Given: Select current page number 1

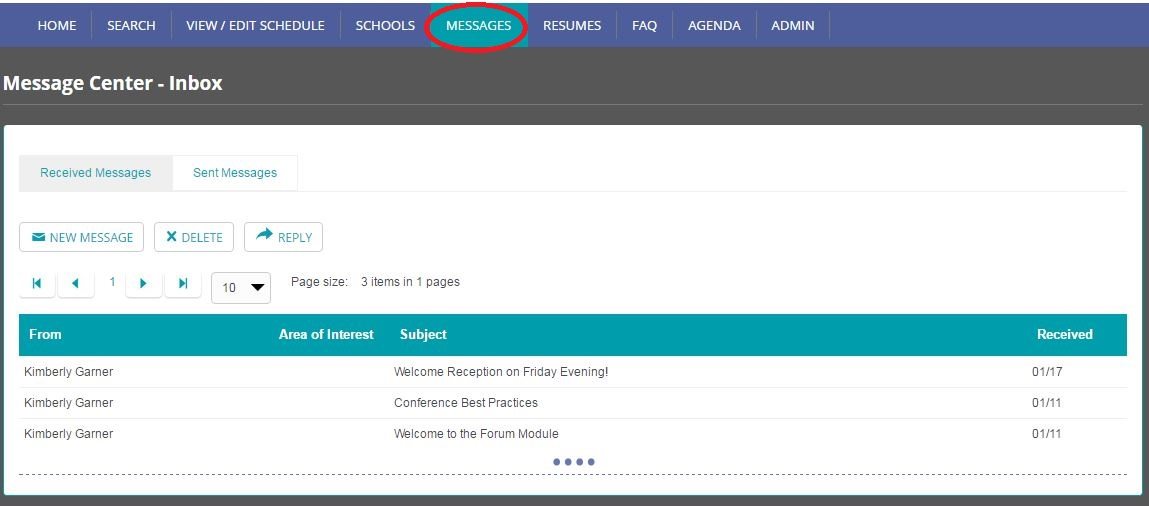Looking at the screenshot, I should [112, 281].
